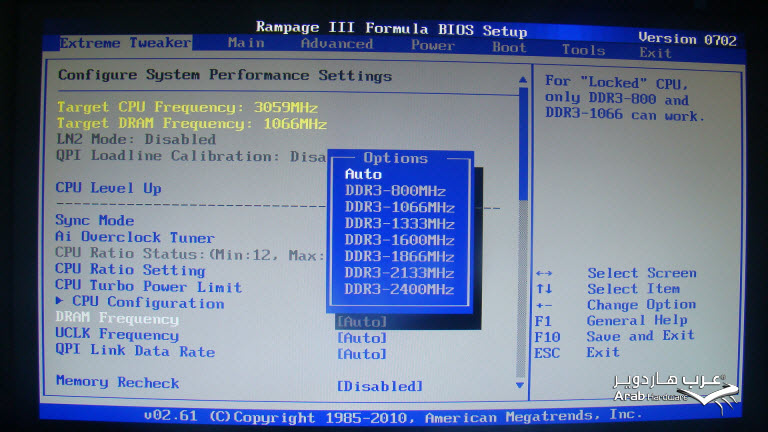
Task: Select the DRAM Frequency row
Action: click(x=117, y=318)
